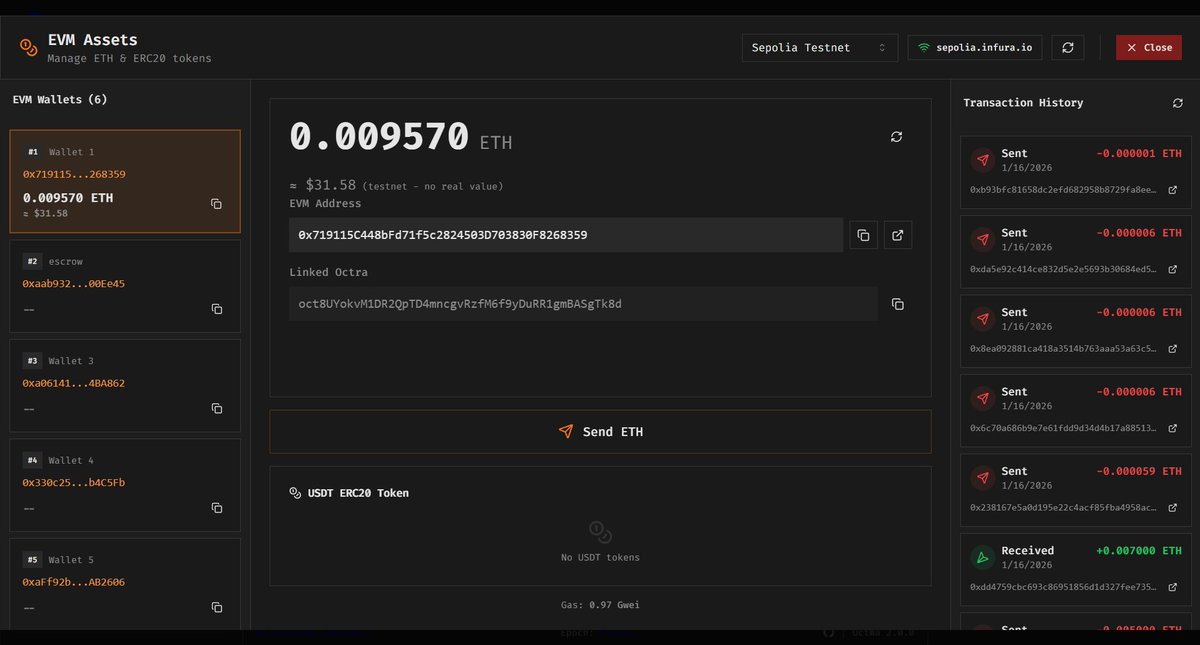Screen dimensions: 1200x645
Task: Click the Send ETH button
Action: (600, 432)
